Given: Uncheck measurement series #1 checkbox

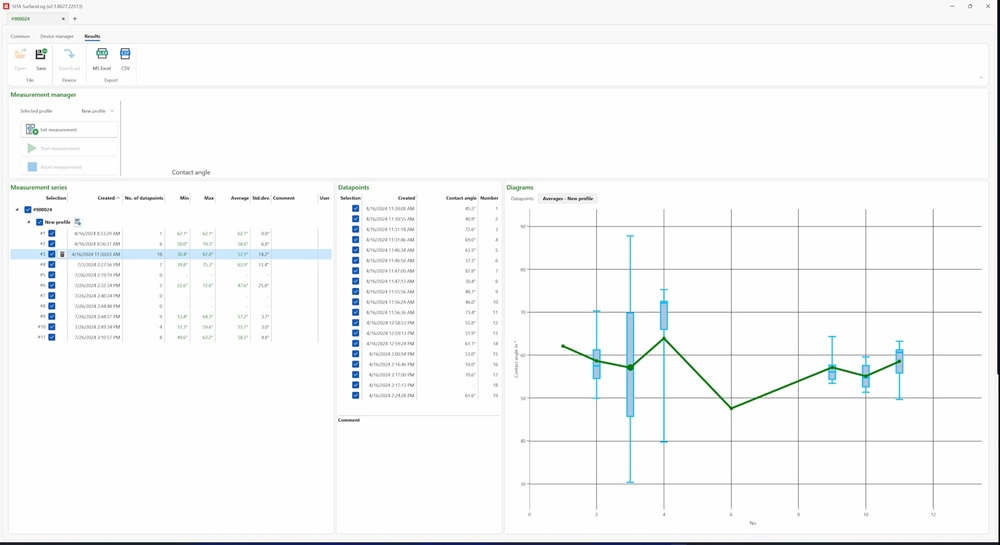Looking at the screenshot, I should click(52, 233).
